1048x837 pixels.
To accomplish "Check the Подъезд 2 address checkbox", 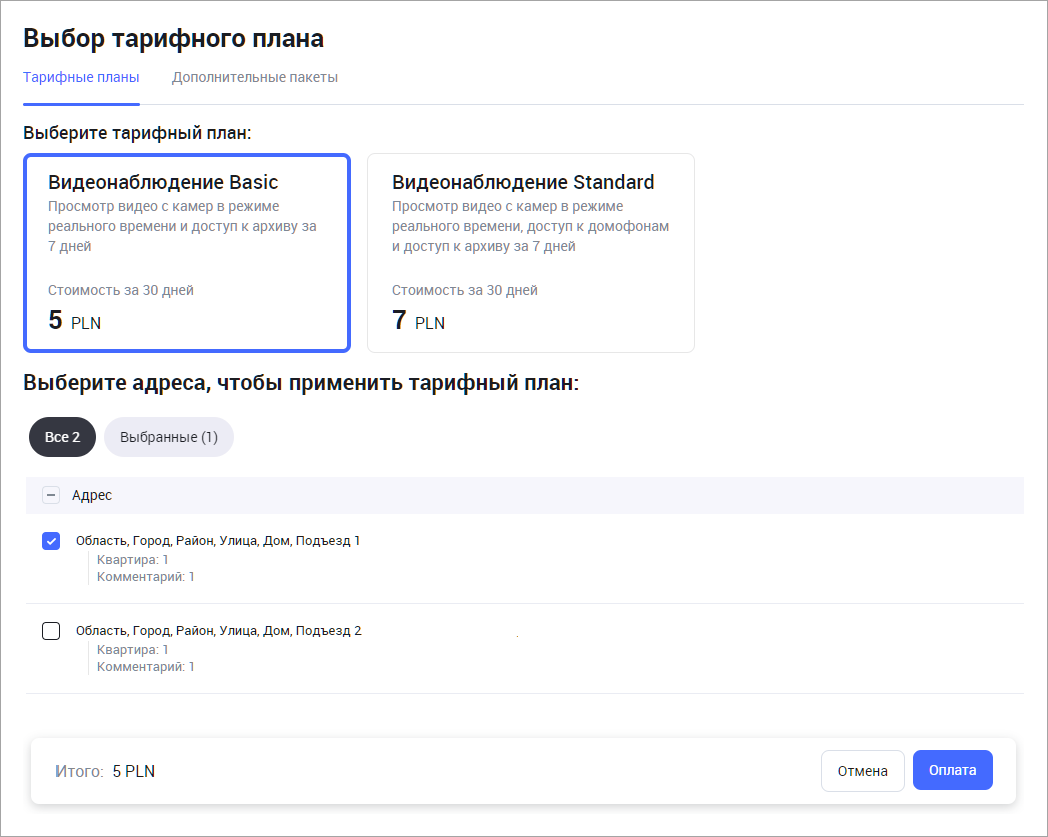I will (x=51, y=631).
